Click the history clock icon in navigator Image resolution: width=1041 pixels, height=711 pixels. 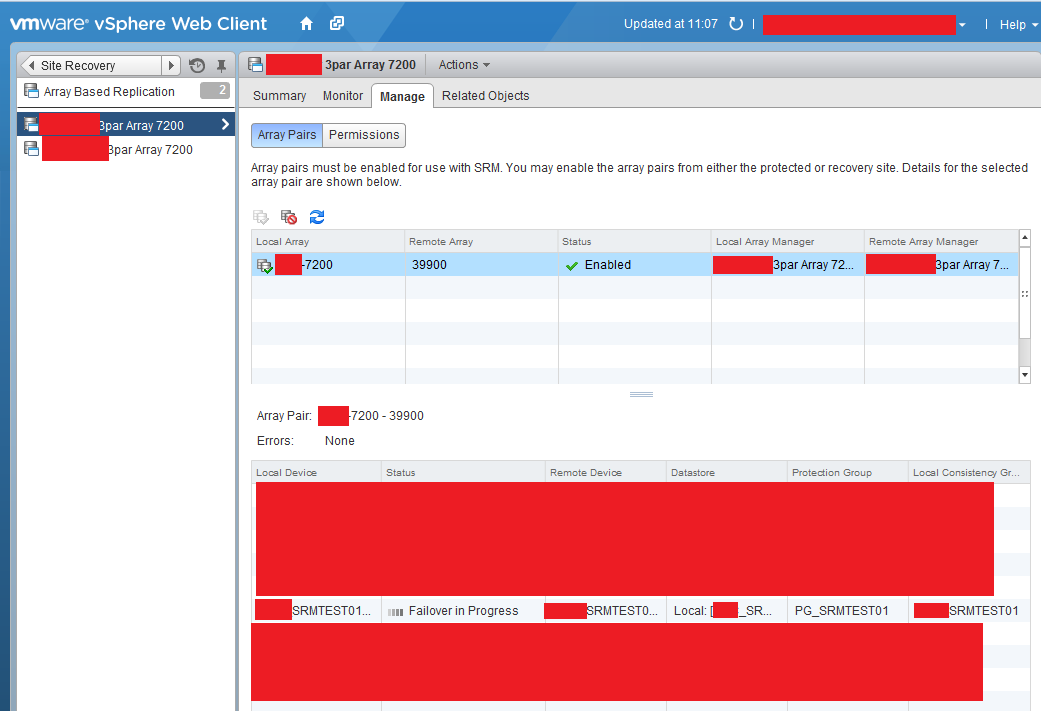197,66
